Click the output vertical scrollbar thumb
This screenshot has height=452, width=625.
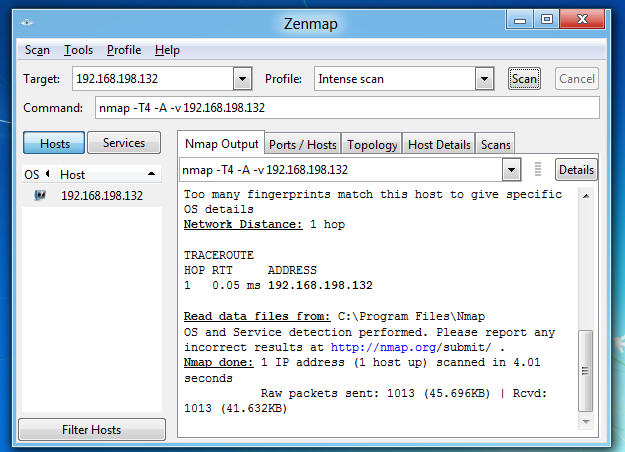(586, 371)
